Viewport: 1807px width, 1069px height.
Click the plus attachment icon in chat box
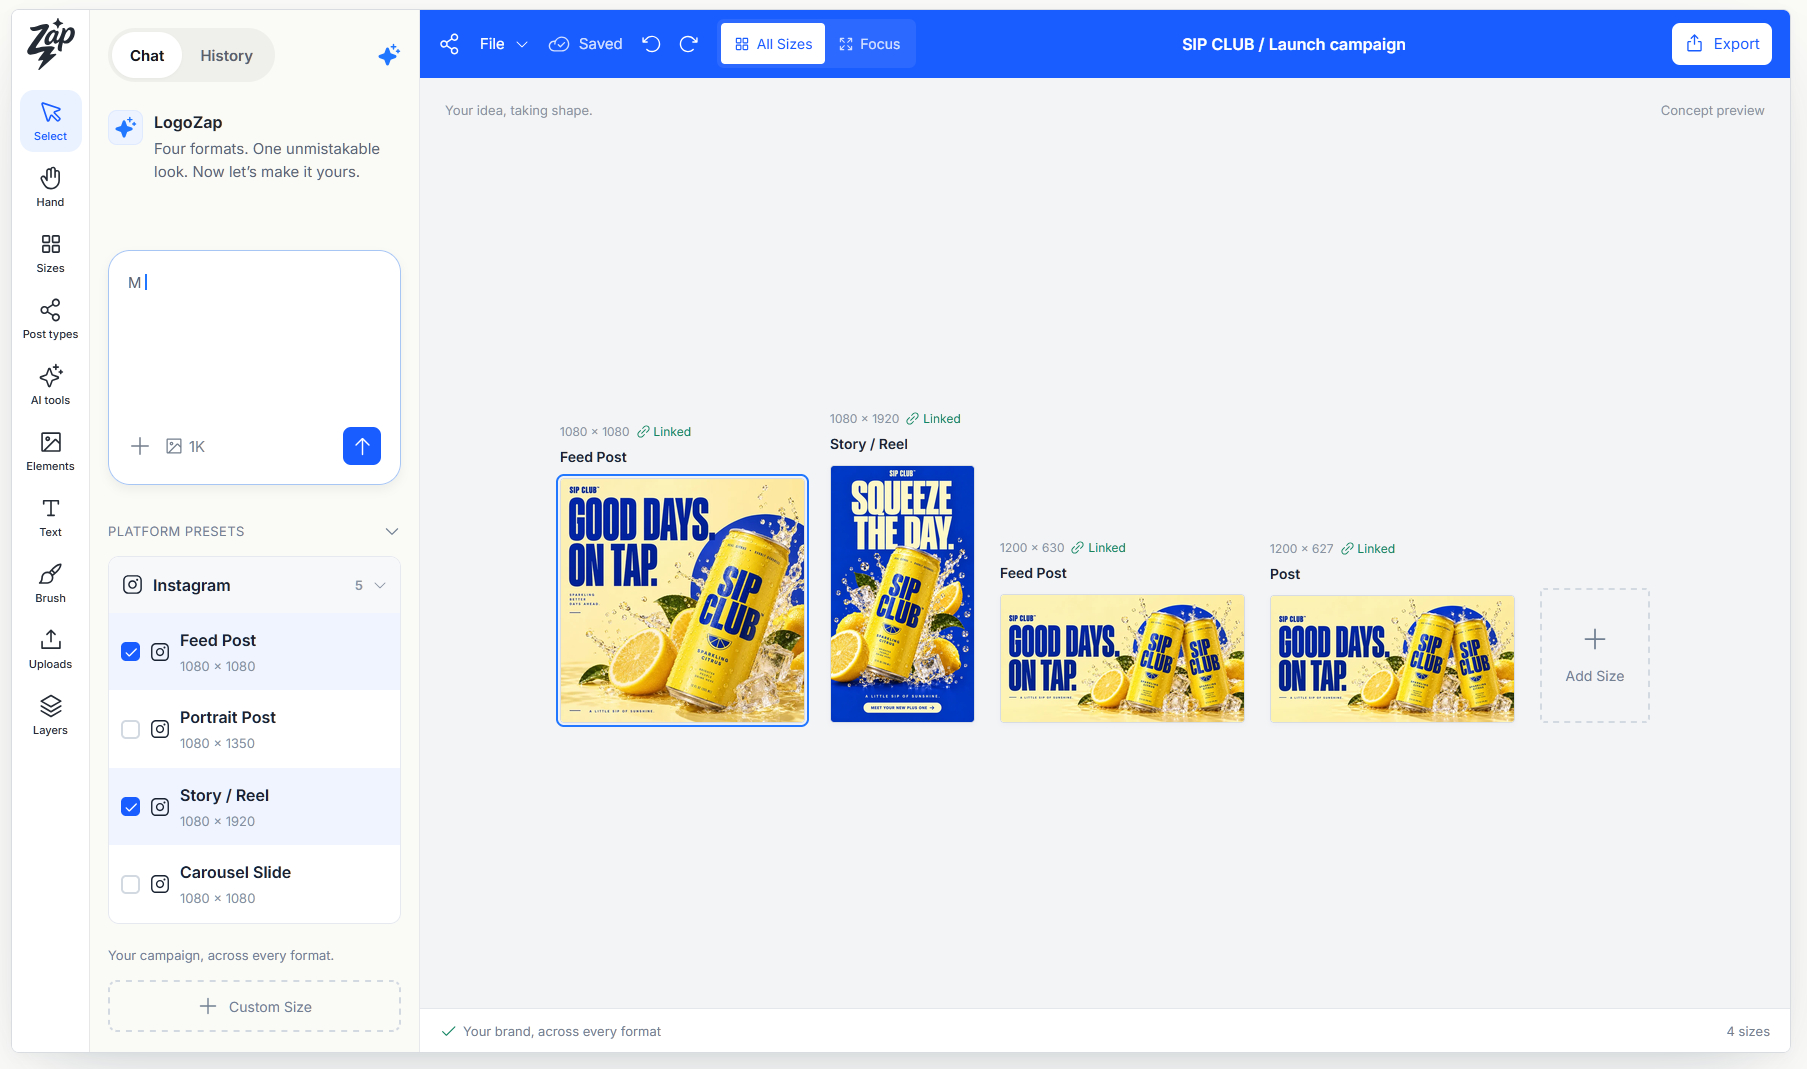point(140,446)
